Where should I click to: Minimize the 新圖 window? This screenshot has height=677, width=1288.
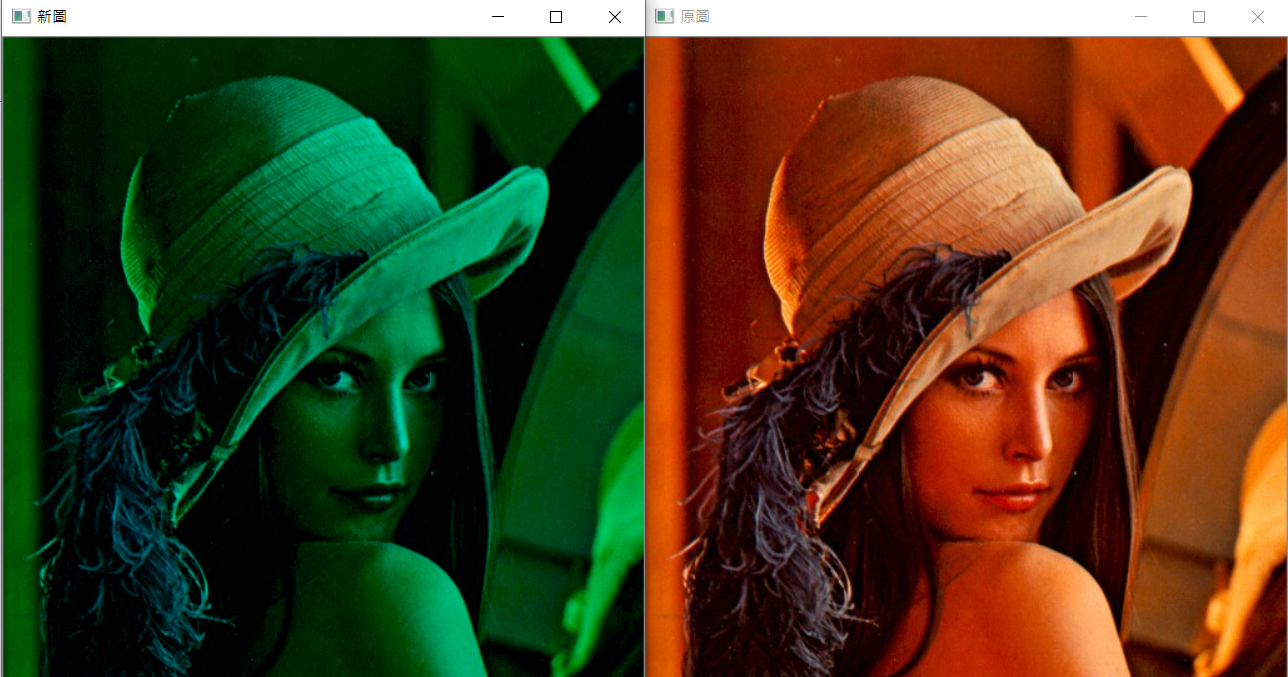[x=498, y=17]
